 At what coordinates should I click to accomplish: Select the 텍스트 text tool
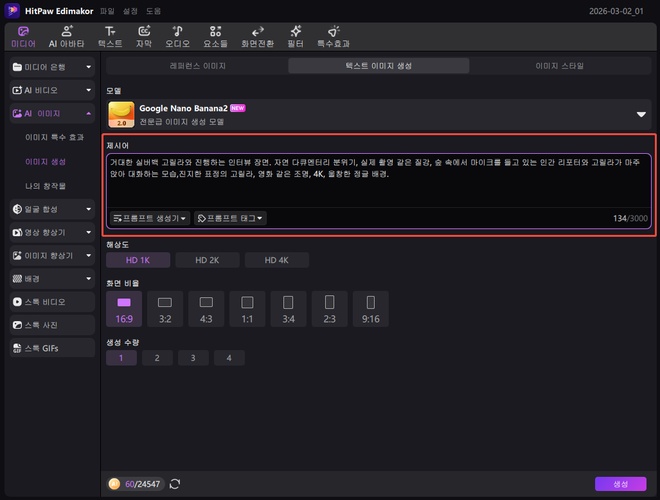click(x=110, y=37)
